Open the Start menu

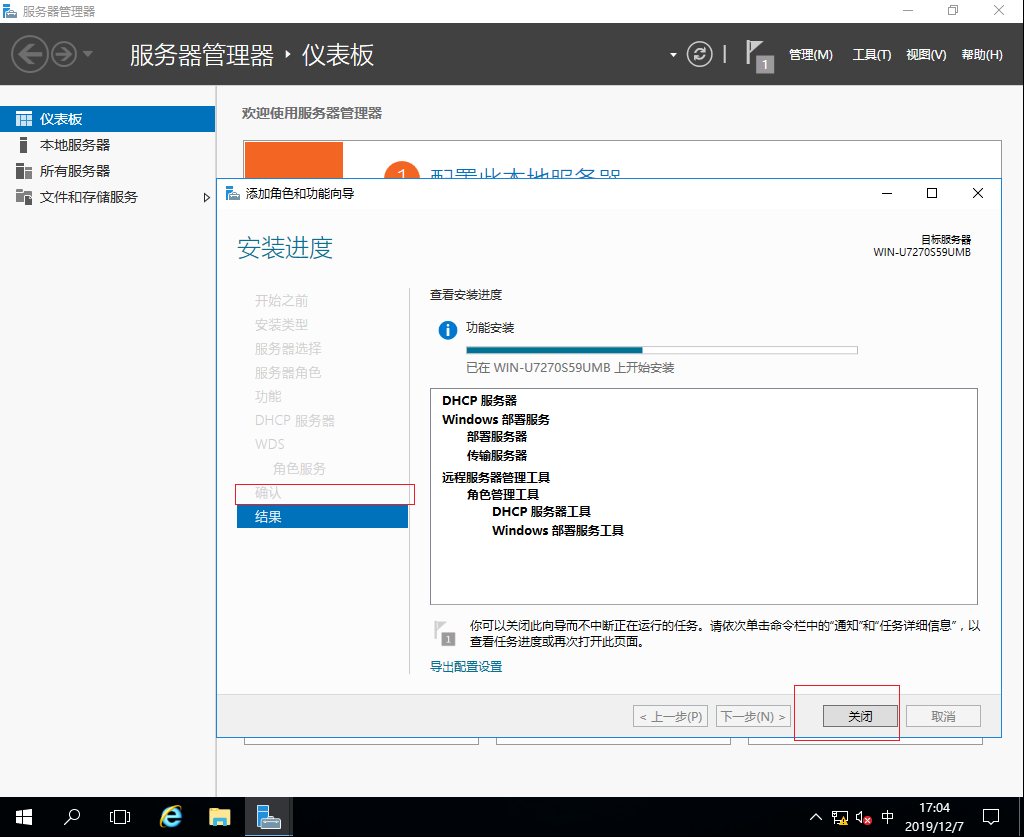tap(22, 816)
